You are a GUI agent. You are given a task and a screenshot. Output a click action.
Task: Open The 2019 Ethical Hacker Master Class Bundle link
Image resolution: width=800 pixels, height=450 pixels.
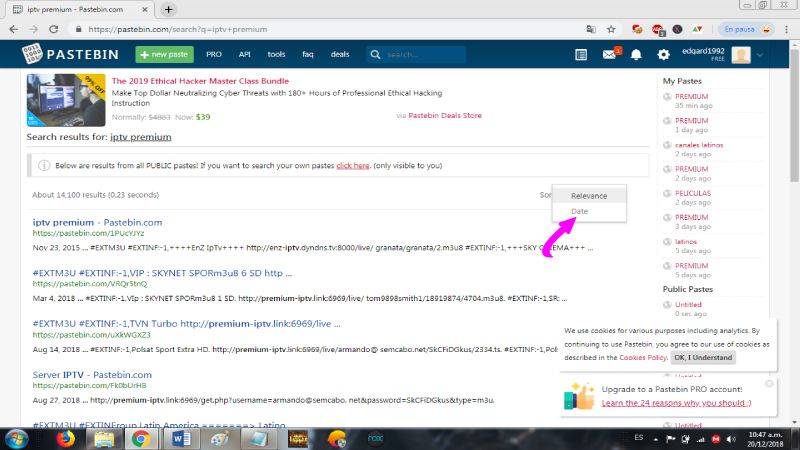[200, 81]
